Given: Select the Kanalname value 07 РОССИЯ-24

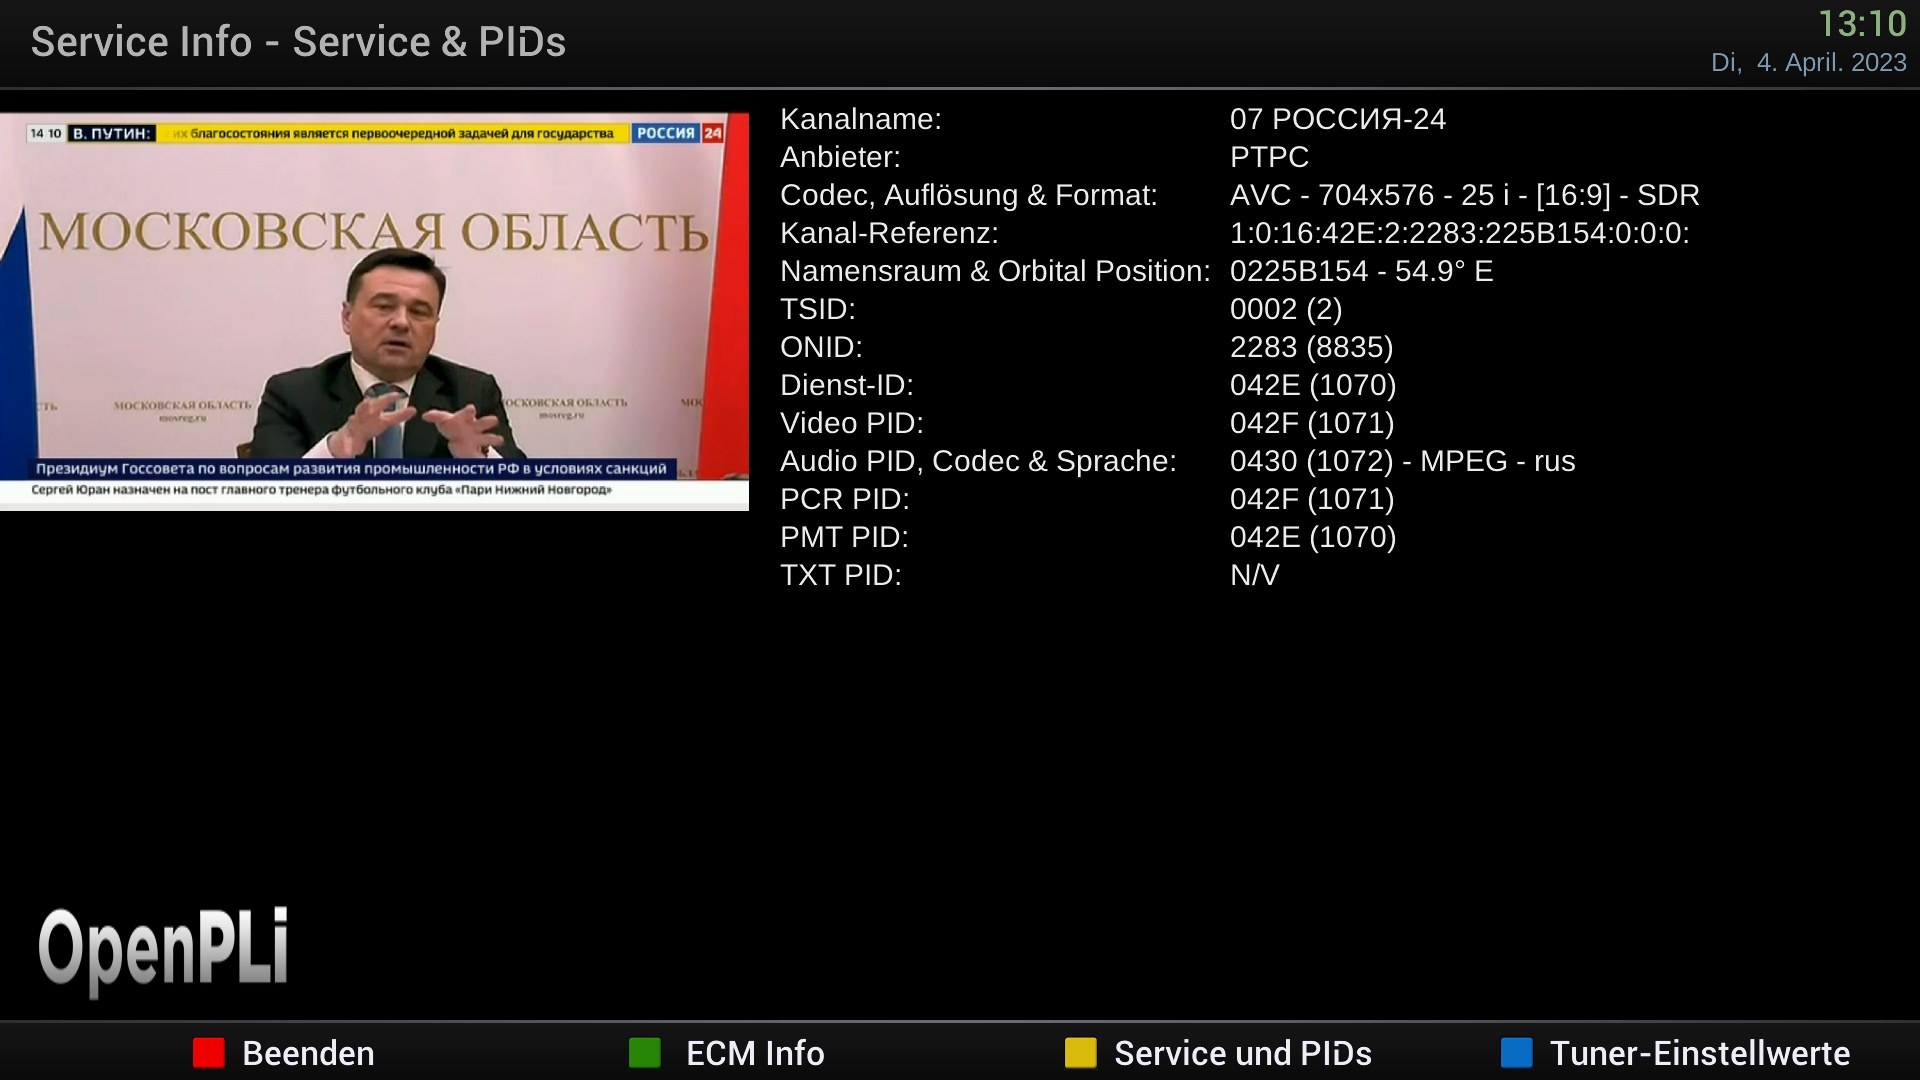Looking at the screenshot, I should [x=1337, y=119].
